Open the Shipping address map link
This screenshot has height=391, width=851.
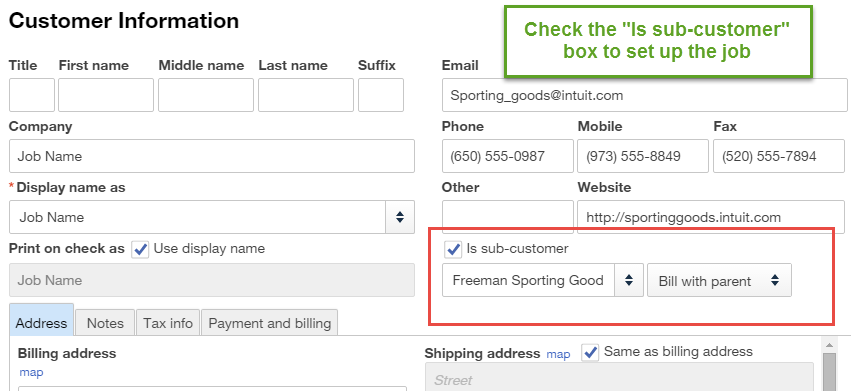coord(558,355)
